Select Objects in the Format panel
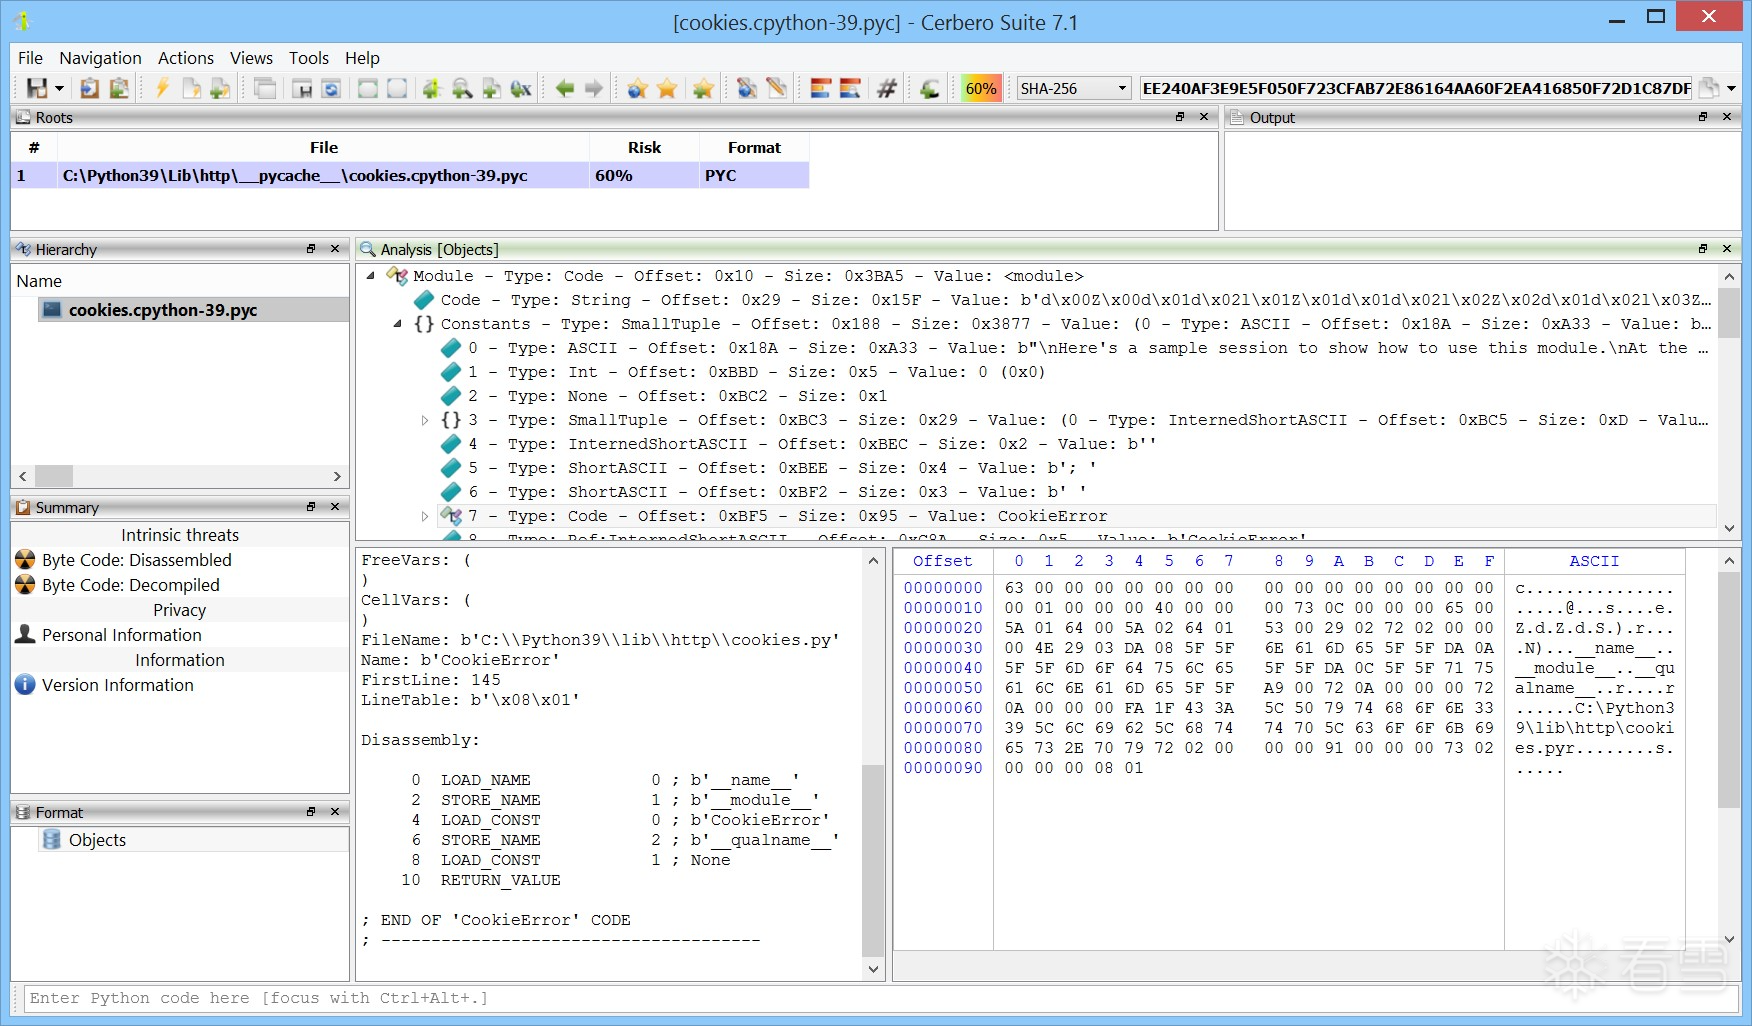This screenshot has width=1752, height=1026. coord(97,840)
